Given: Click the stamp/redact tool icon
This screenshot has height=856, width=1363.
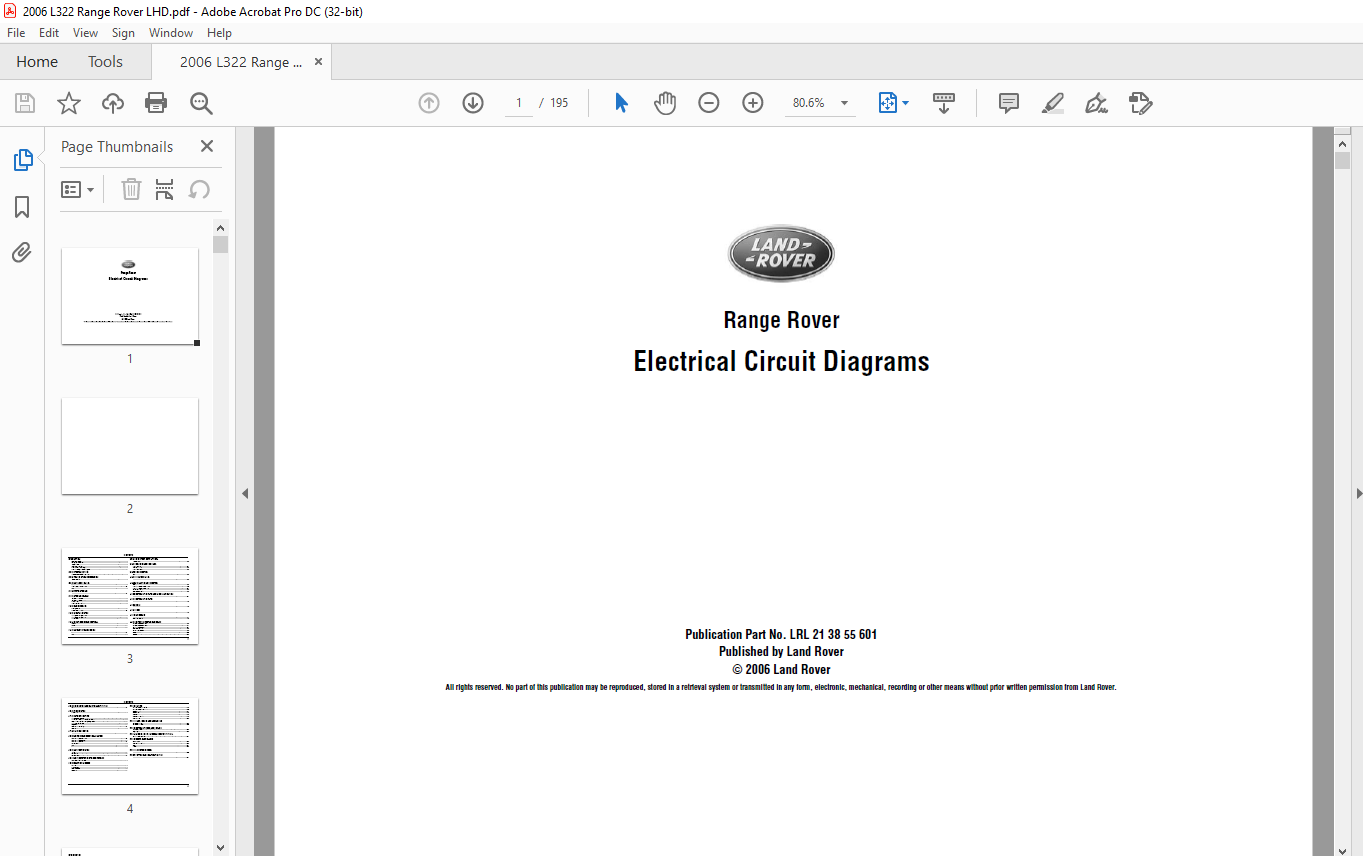Looking at the screenshot, I should pos(1141,103).
